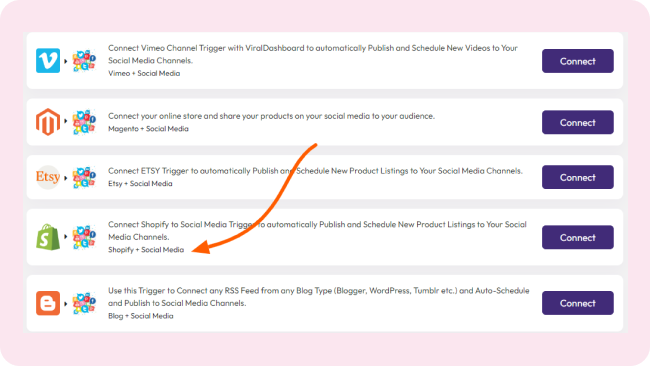Click the arrow between Etsy and social icons
Viewport: 650px width, 366px height.
[65, 178]
